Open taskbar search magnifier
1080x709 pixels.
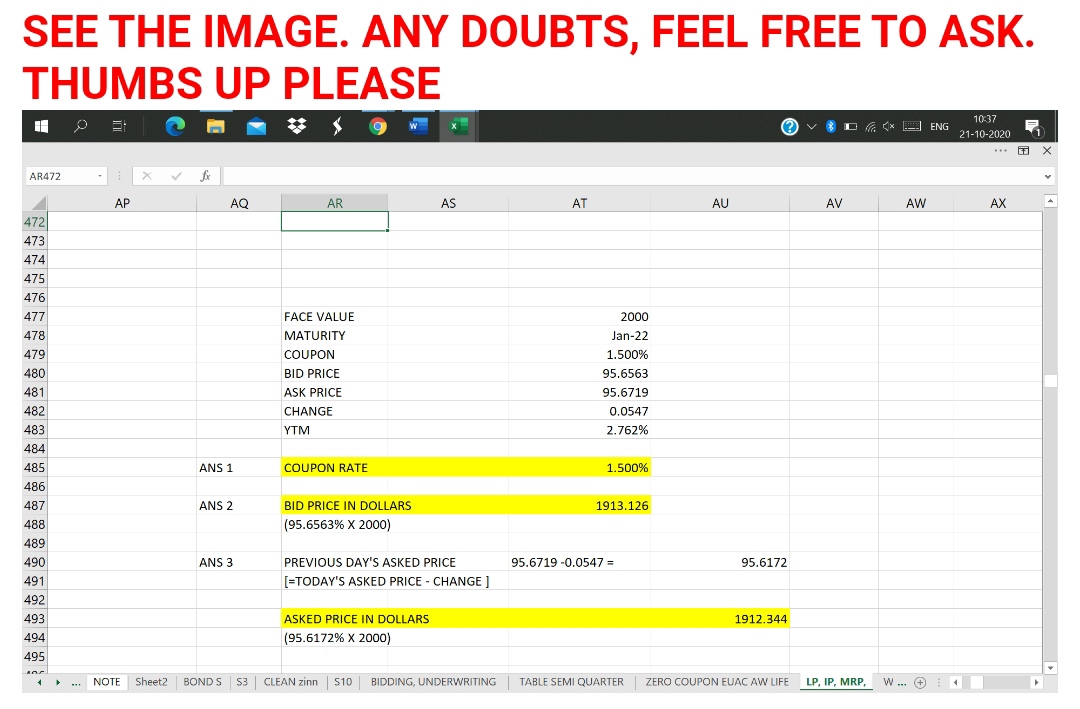click(x=81, y=127)
